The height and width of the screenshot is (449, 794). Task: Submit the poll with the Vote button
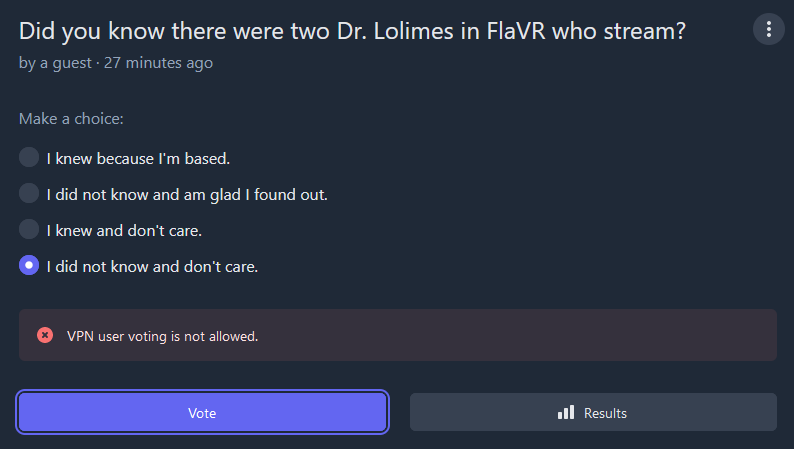[x=202, y=412]
